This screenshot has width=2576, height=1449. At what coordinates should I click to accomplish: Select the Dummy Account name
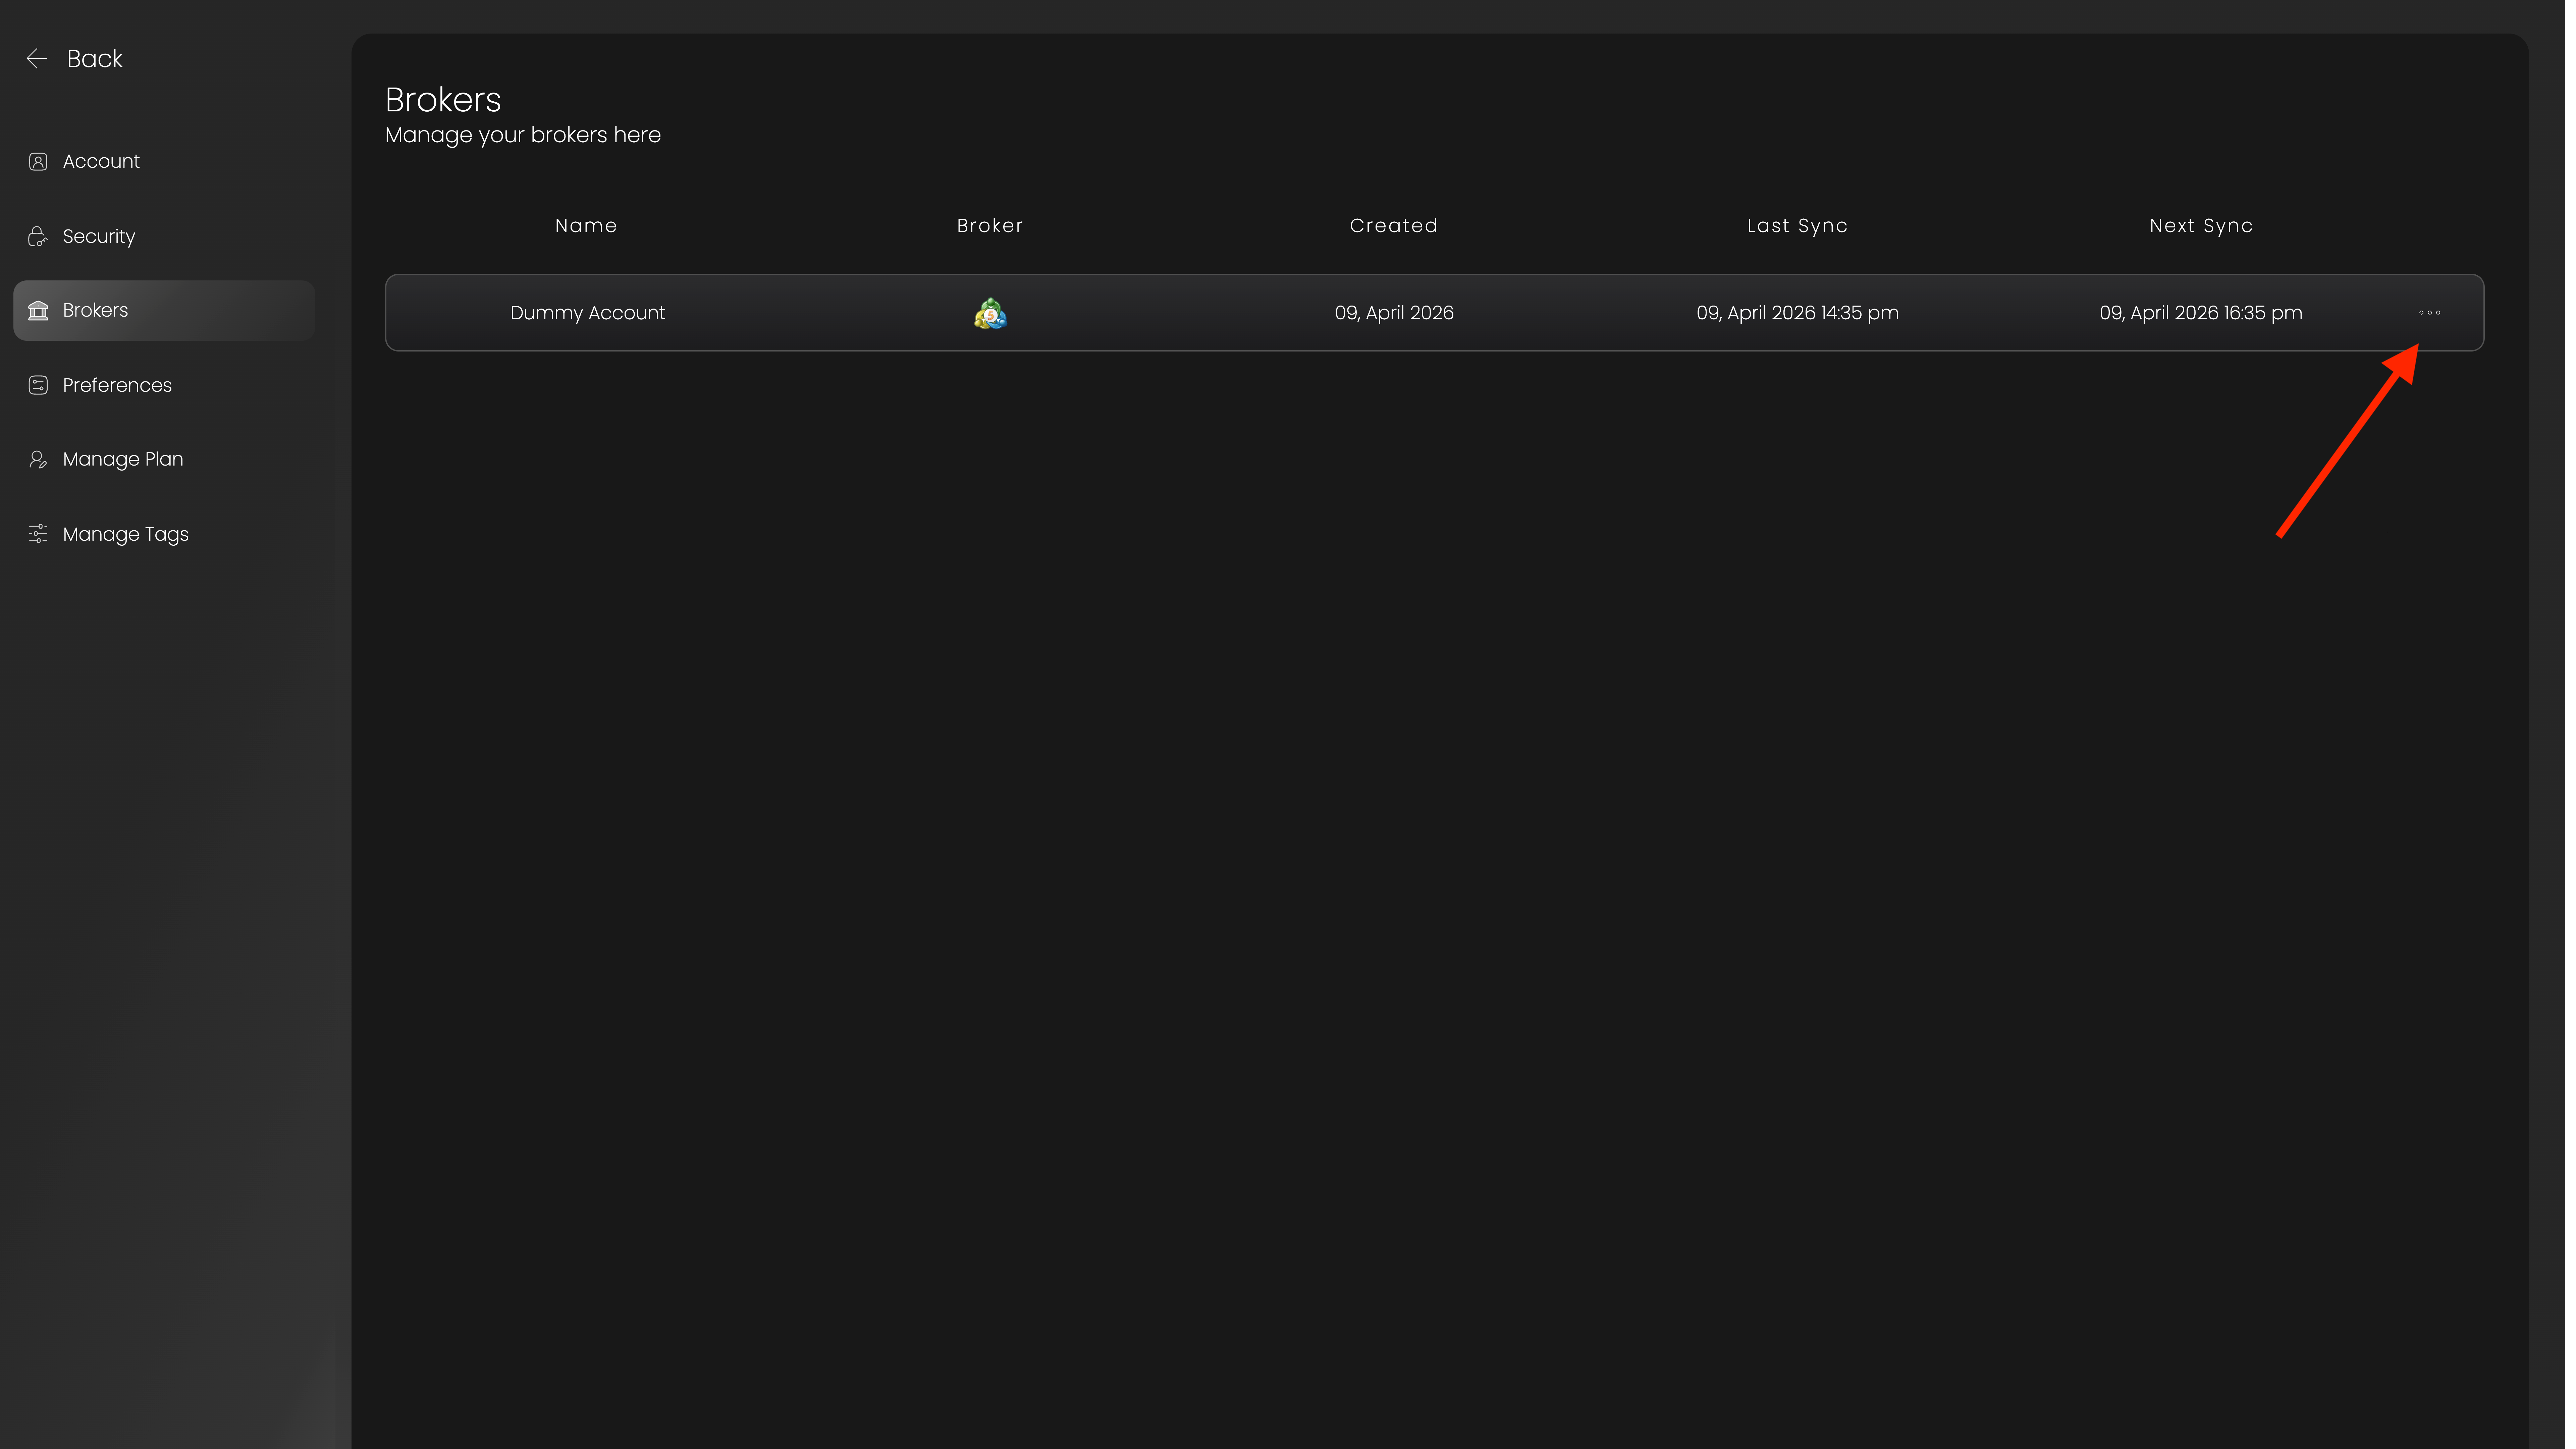click(x=587, y=313)
